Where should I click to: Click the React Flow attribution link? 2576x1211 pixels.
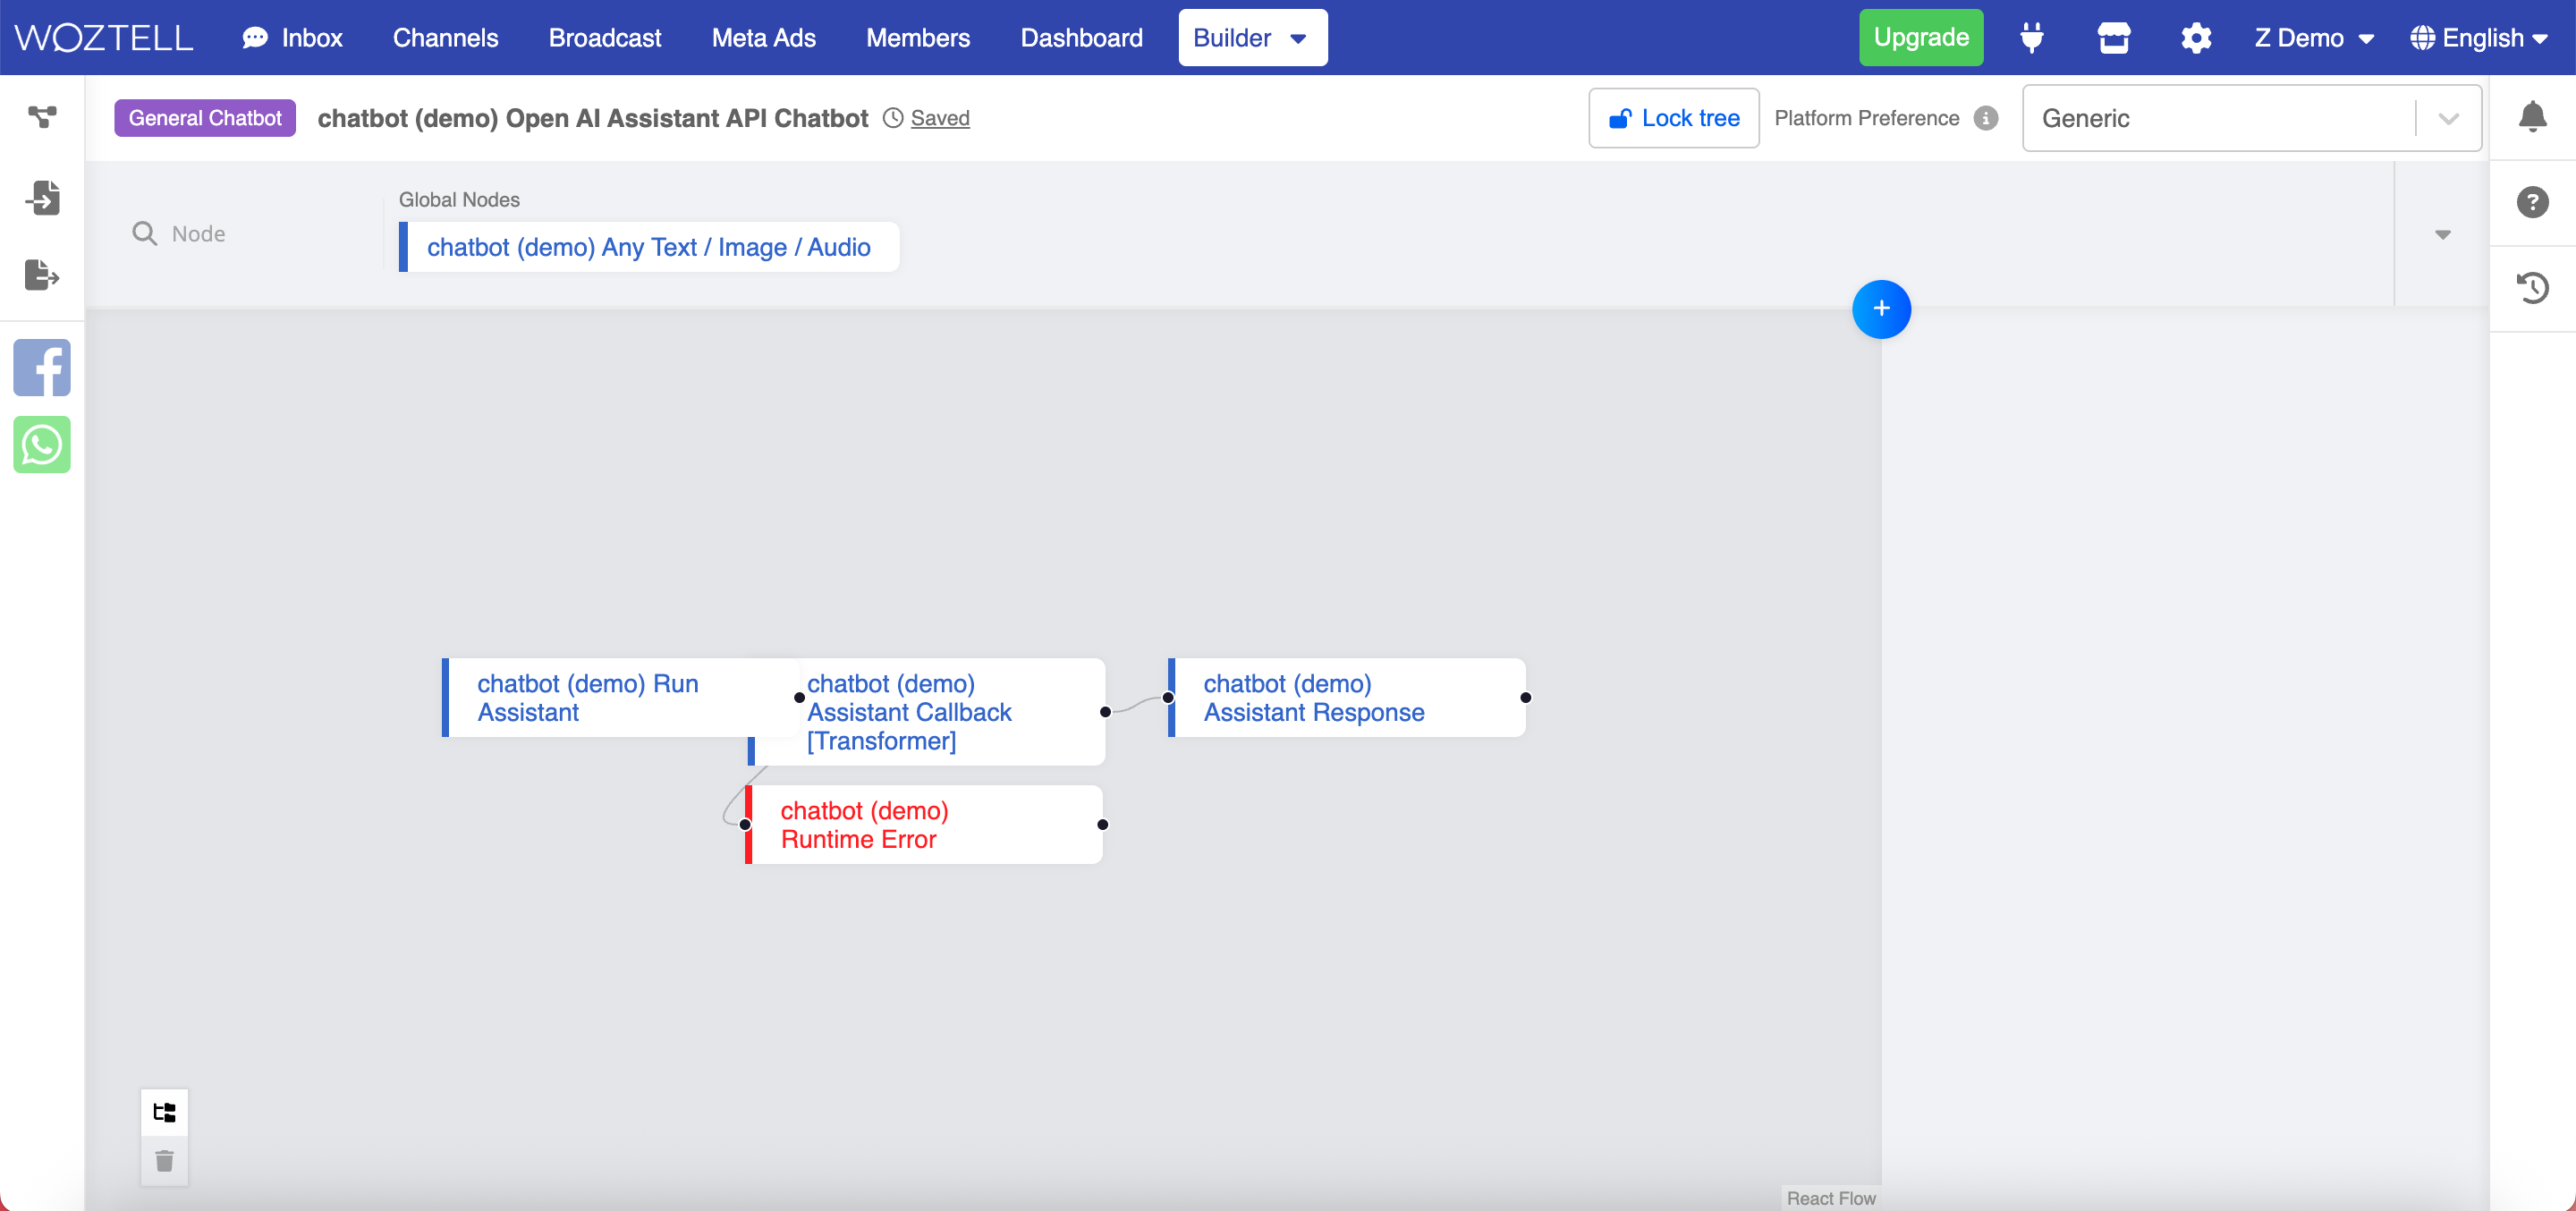(1830, 1198)
